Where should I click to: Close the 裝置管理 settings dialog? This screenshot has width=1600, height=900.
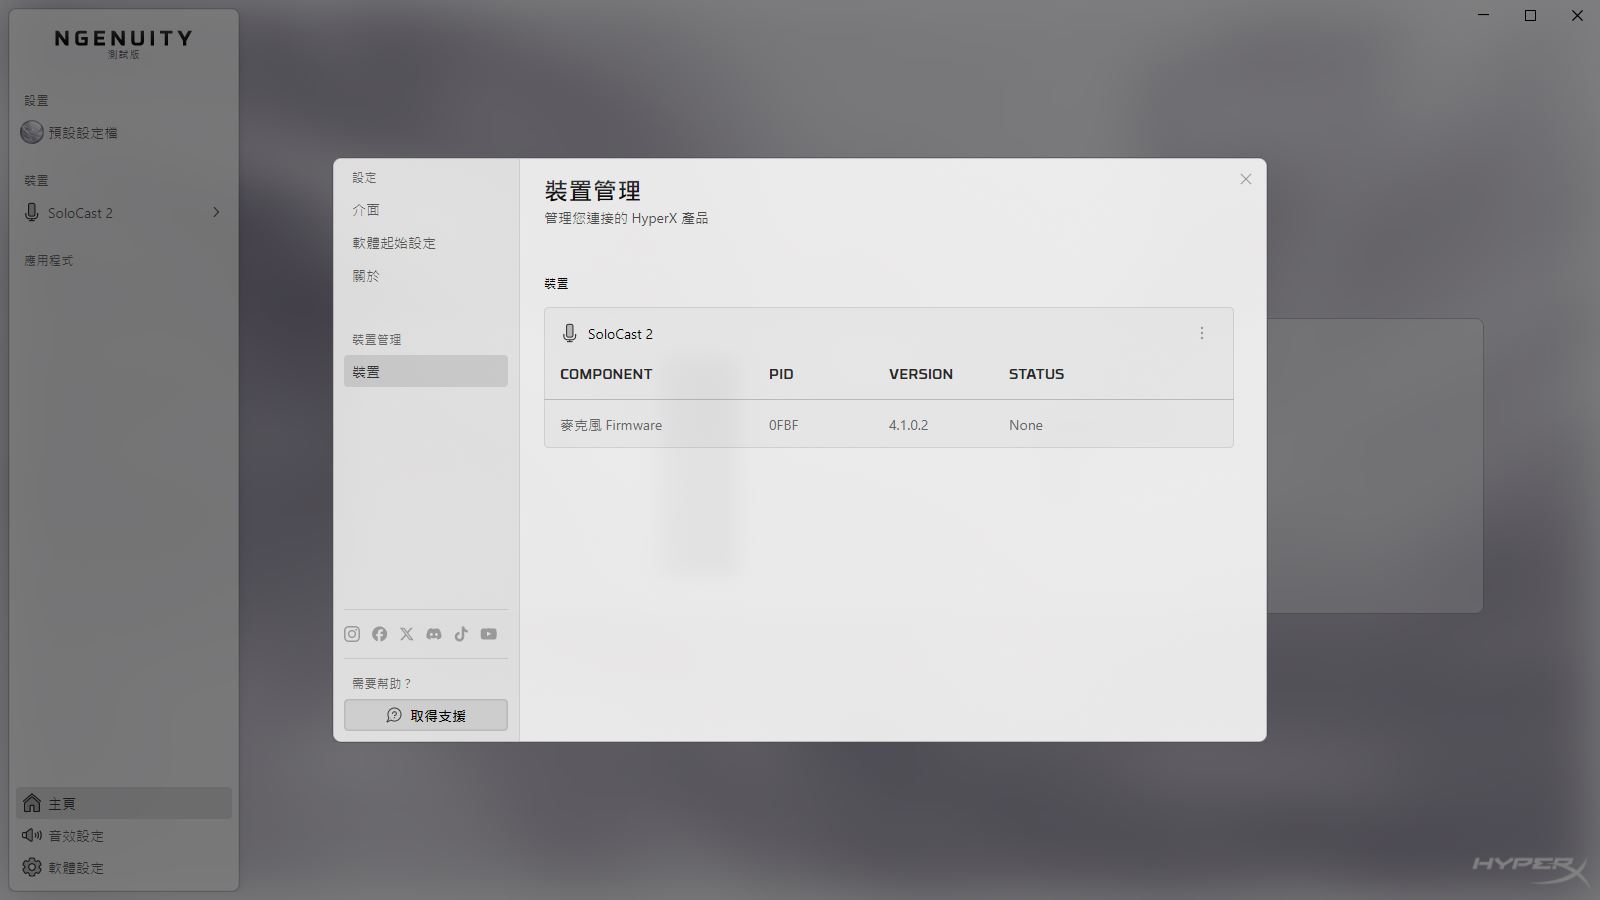click(1245, 179)
